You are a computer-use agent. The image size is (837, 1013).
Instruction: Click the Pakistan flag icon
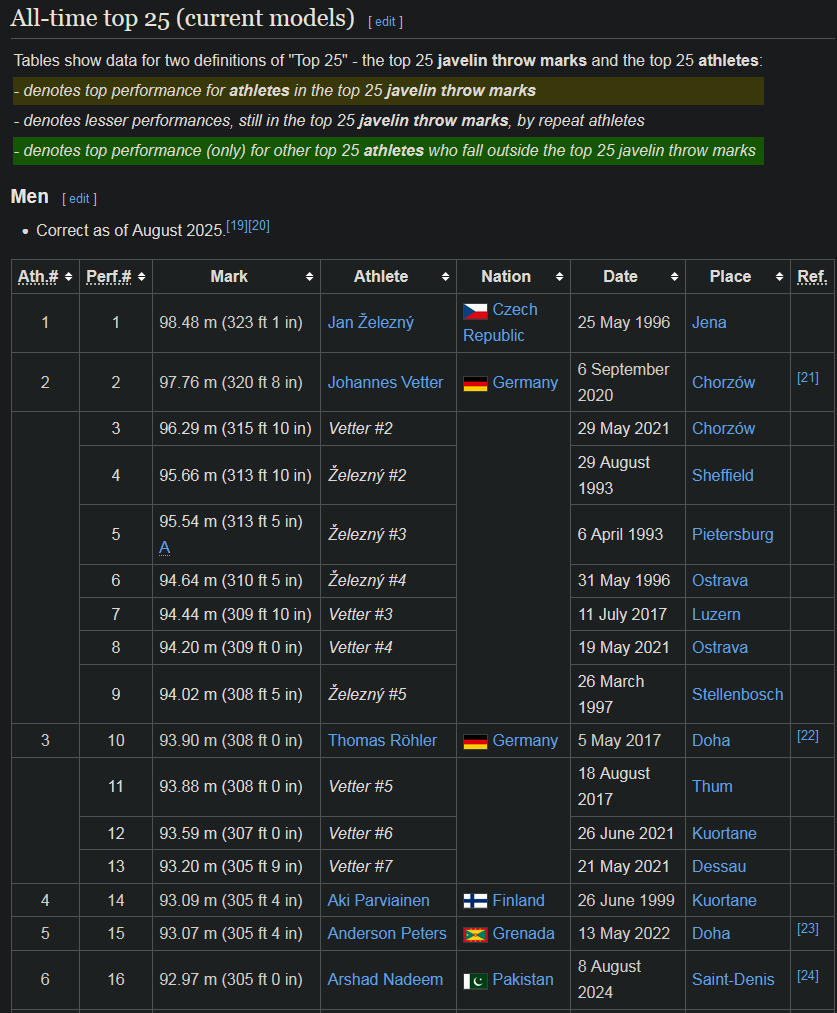tap(475, 981)
